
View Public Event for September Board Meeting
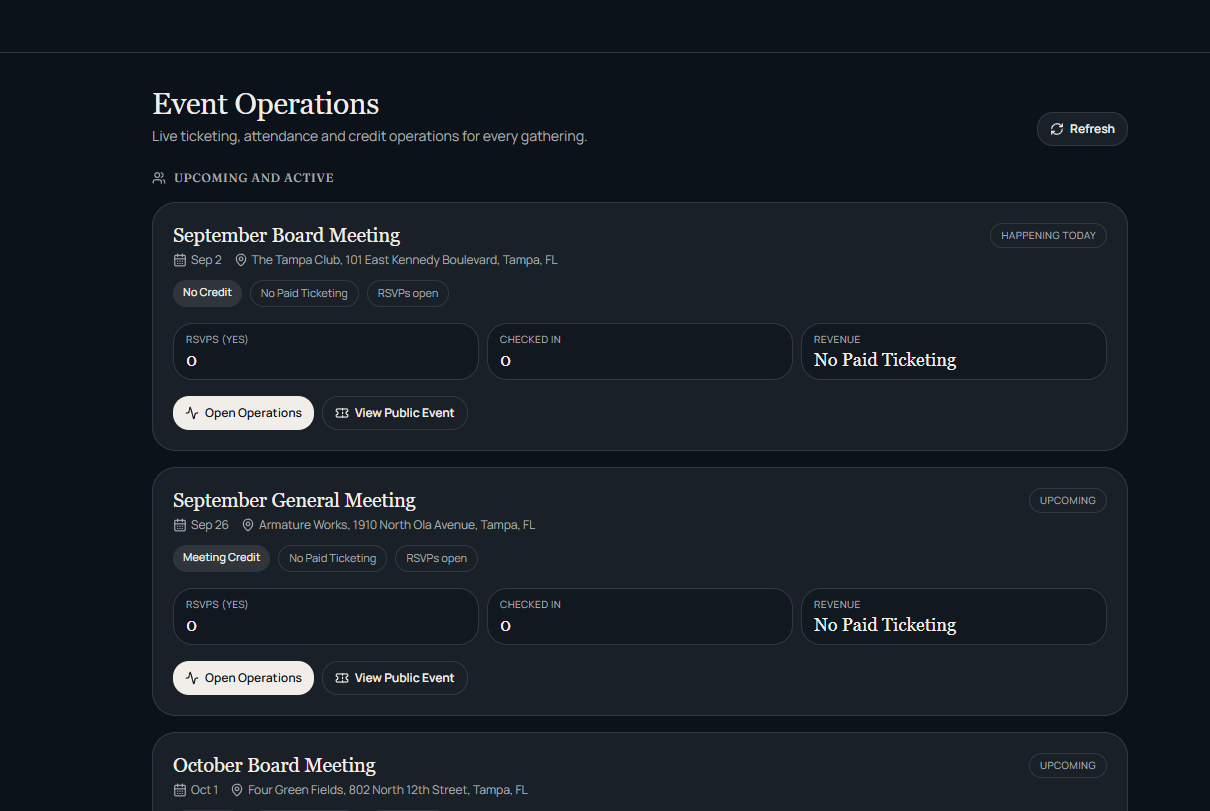[395, 413]
